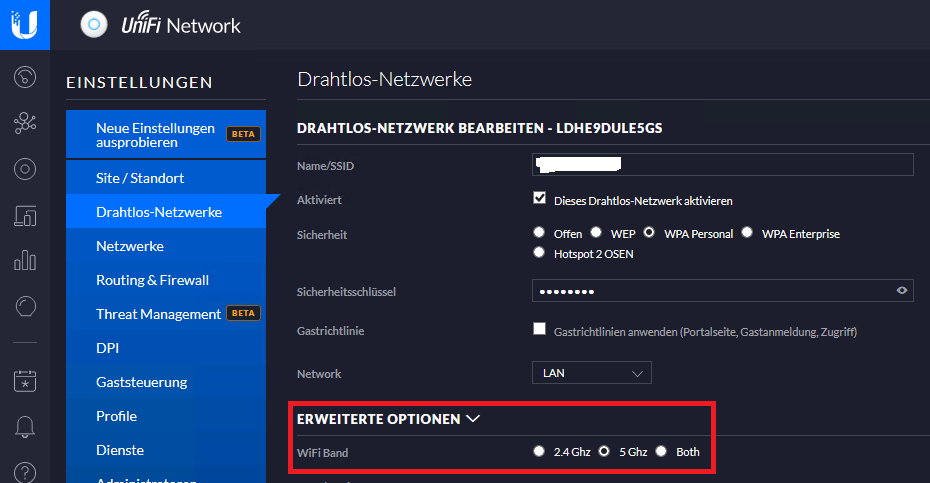Viewport: 930px width, 483px height.
Task: Click the Ubiquiti logo in top-left corner
Action: (x=24, y=24)
